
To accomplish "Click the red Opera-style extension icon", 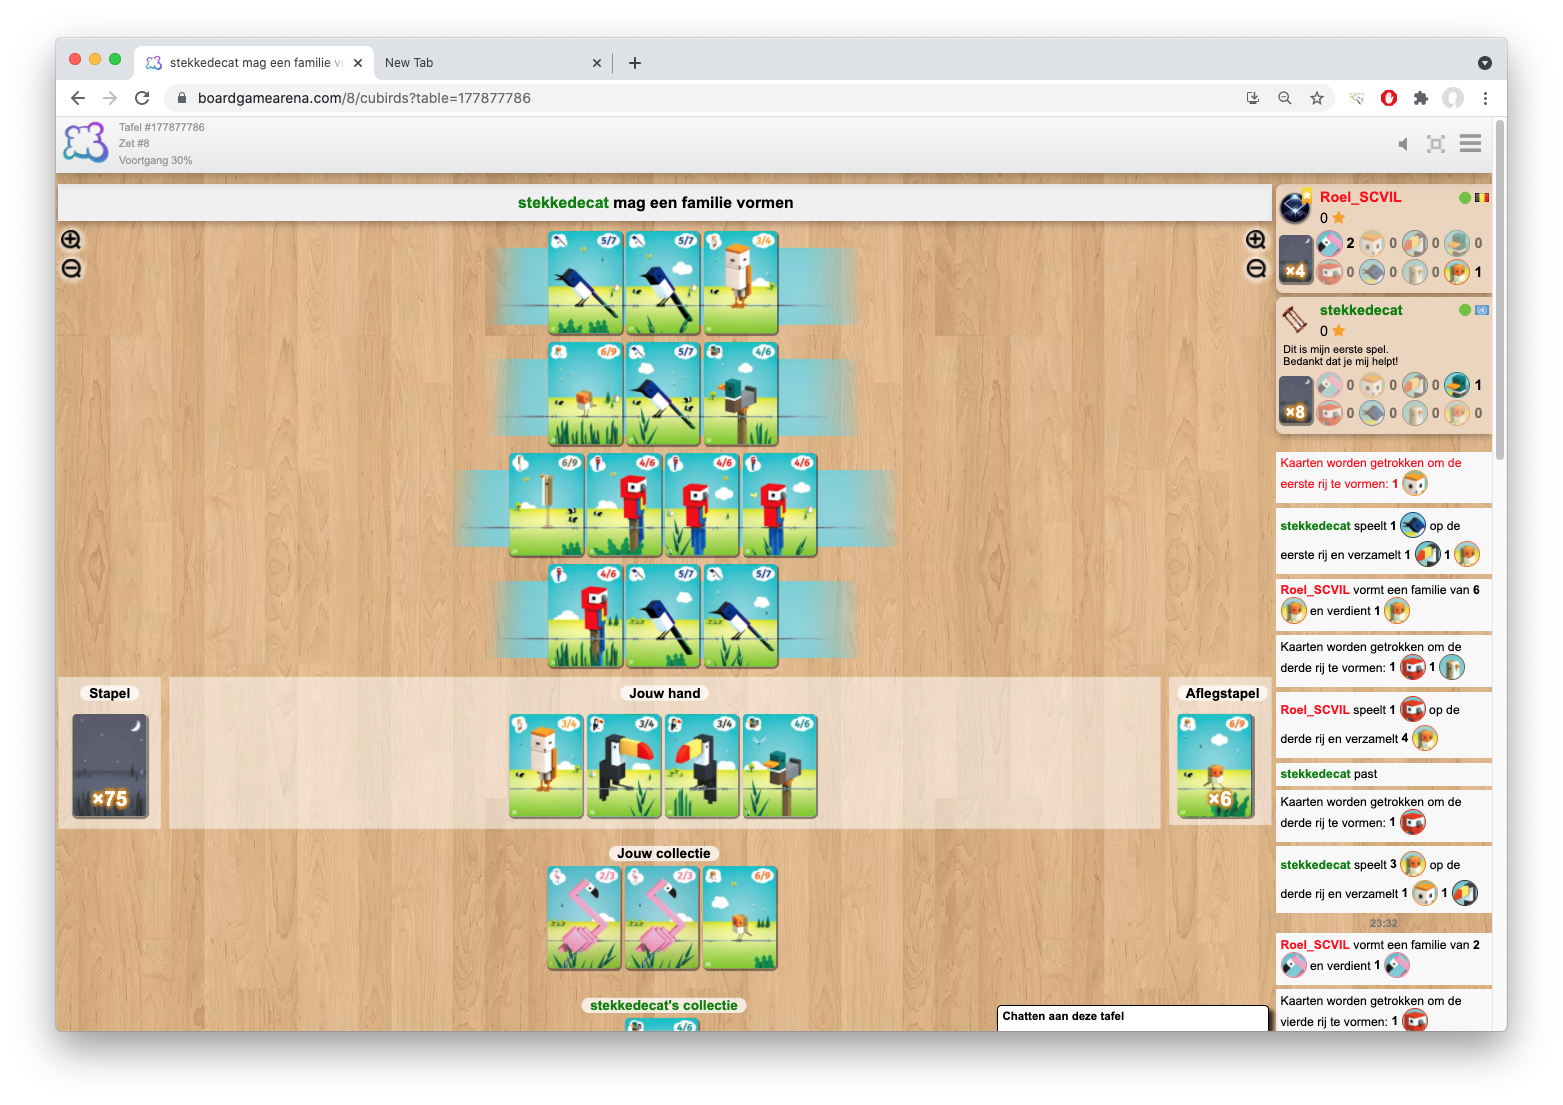I will pyautogui.click(x=1389, y=98).
